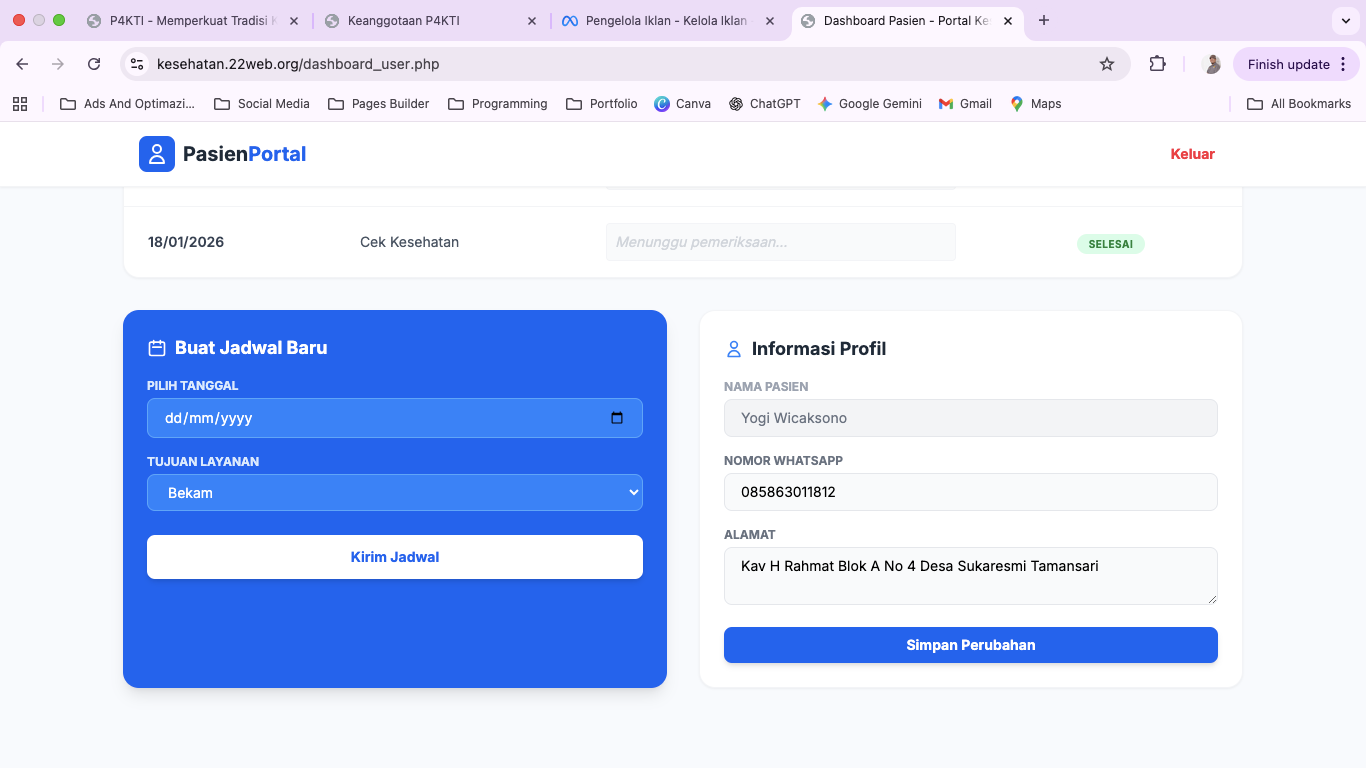Expand the tab search chevron

1345,20
